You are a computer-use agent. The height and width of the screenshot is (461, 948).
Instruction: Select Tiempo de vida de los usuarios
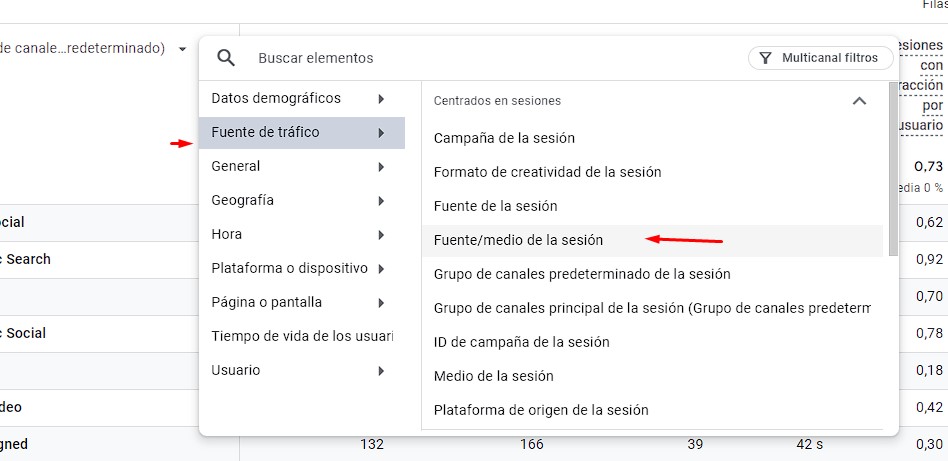[302, 336]
